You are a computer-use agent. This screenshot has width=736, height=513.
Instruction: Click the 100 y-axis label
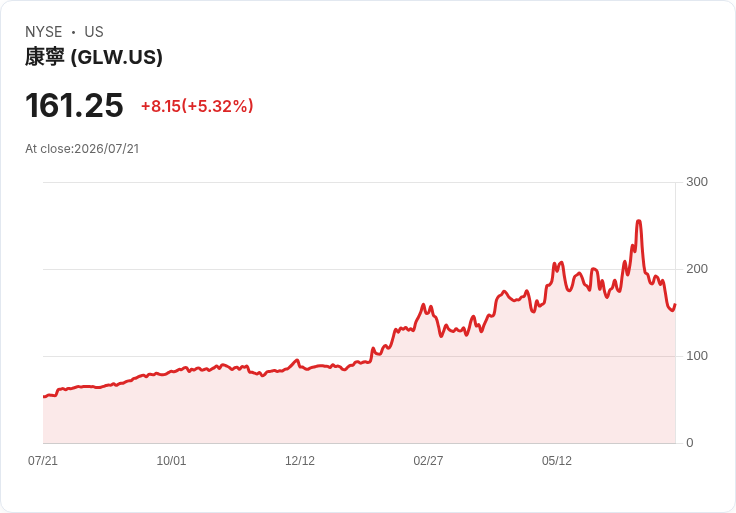697,356
